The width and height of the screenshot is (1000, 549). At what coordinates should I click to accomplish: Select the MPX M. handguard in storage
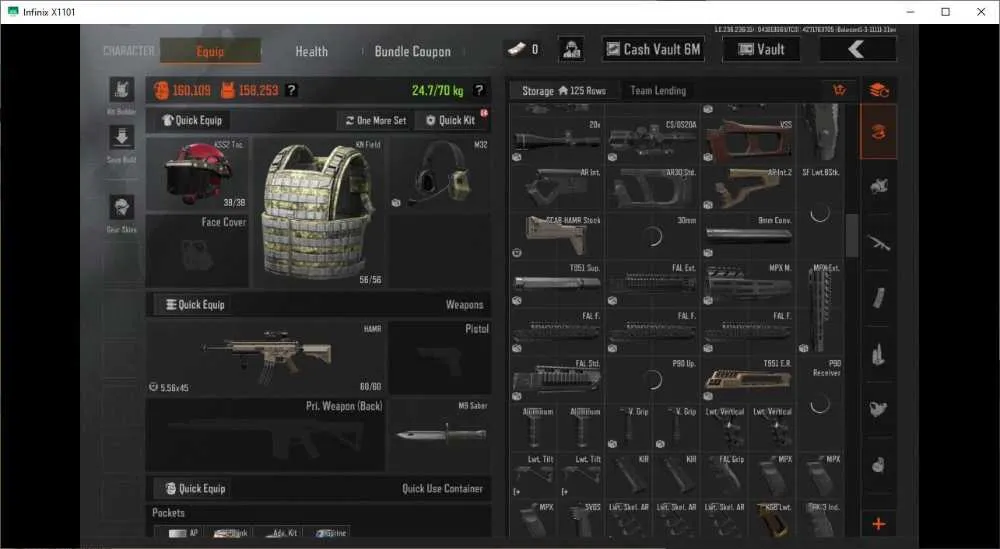click(748, 283)
